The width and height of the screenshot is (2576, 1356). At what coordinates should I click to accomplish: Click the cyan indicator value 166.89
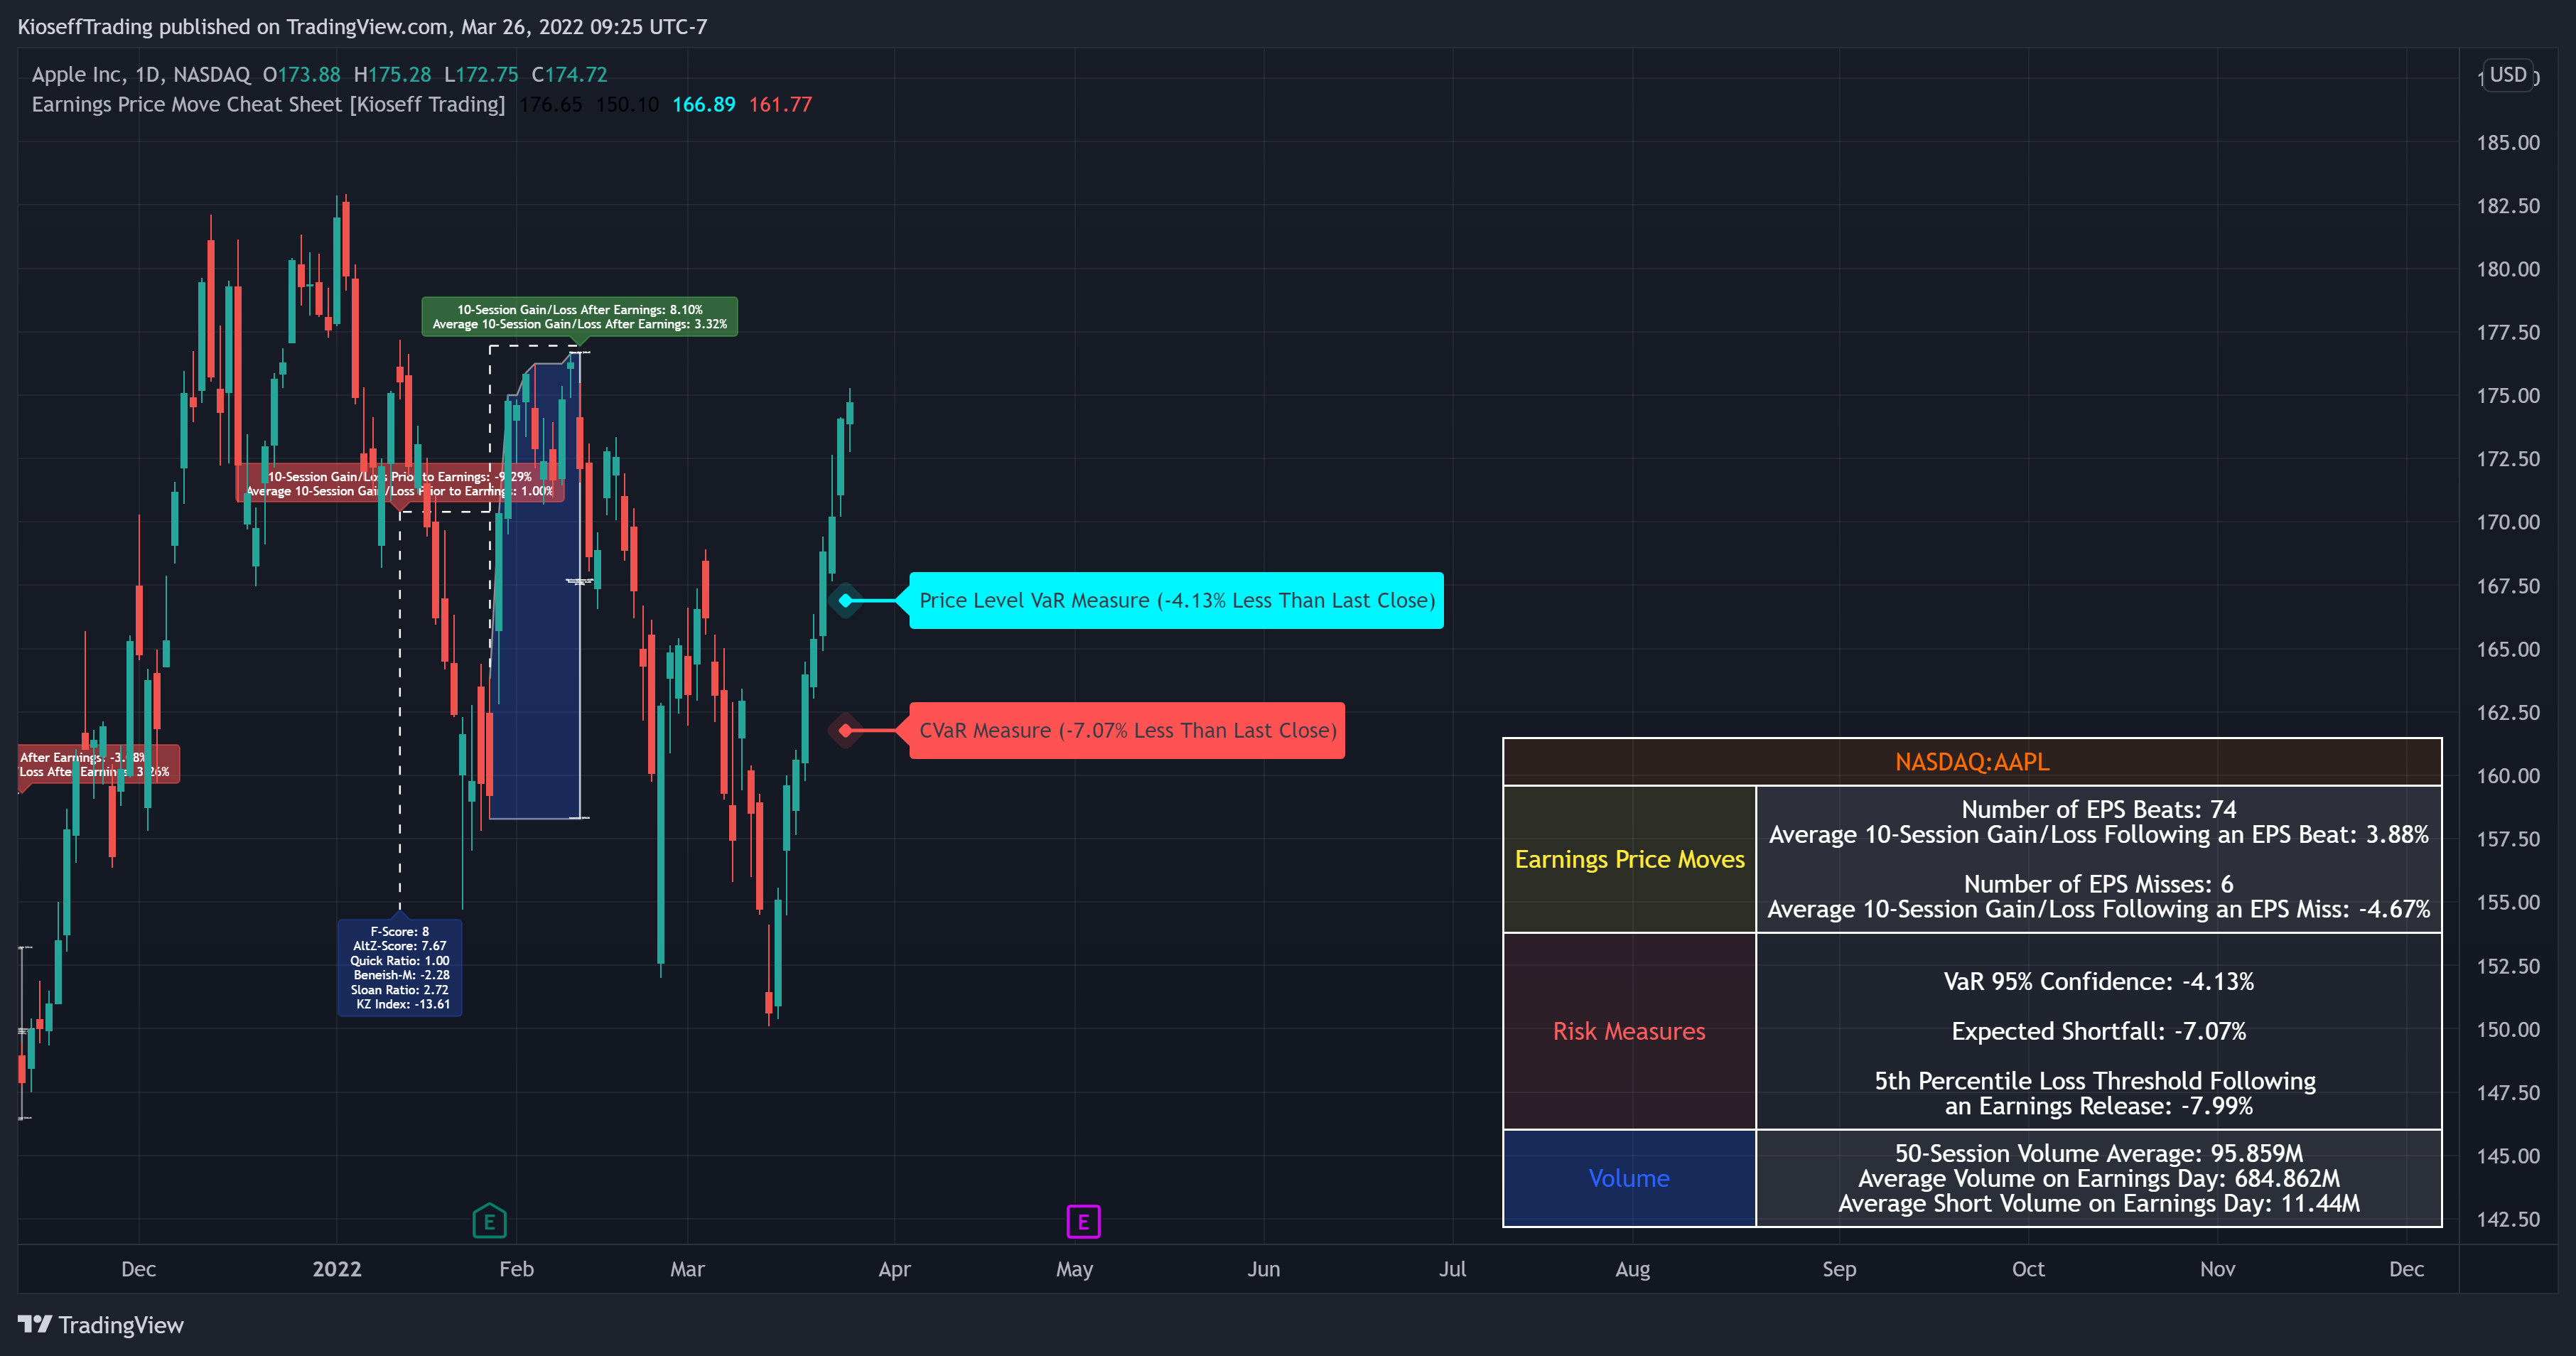tap(703, 105)
